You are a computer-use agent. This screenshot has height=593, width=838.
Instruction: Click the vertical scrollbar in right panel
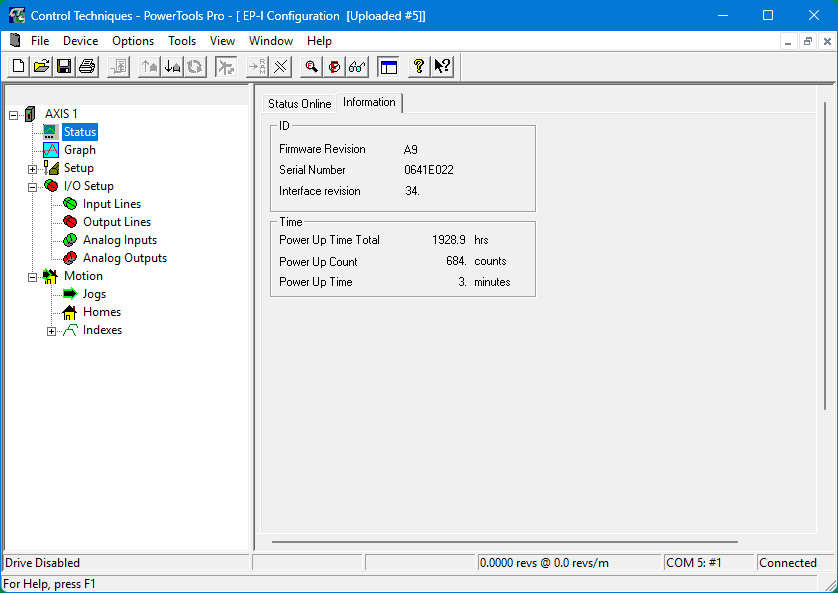(x=825, y=256)
